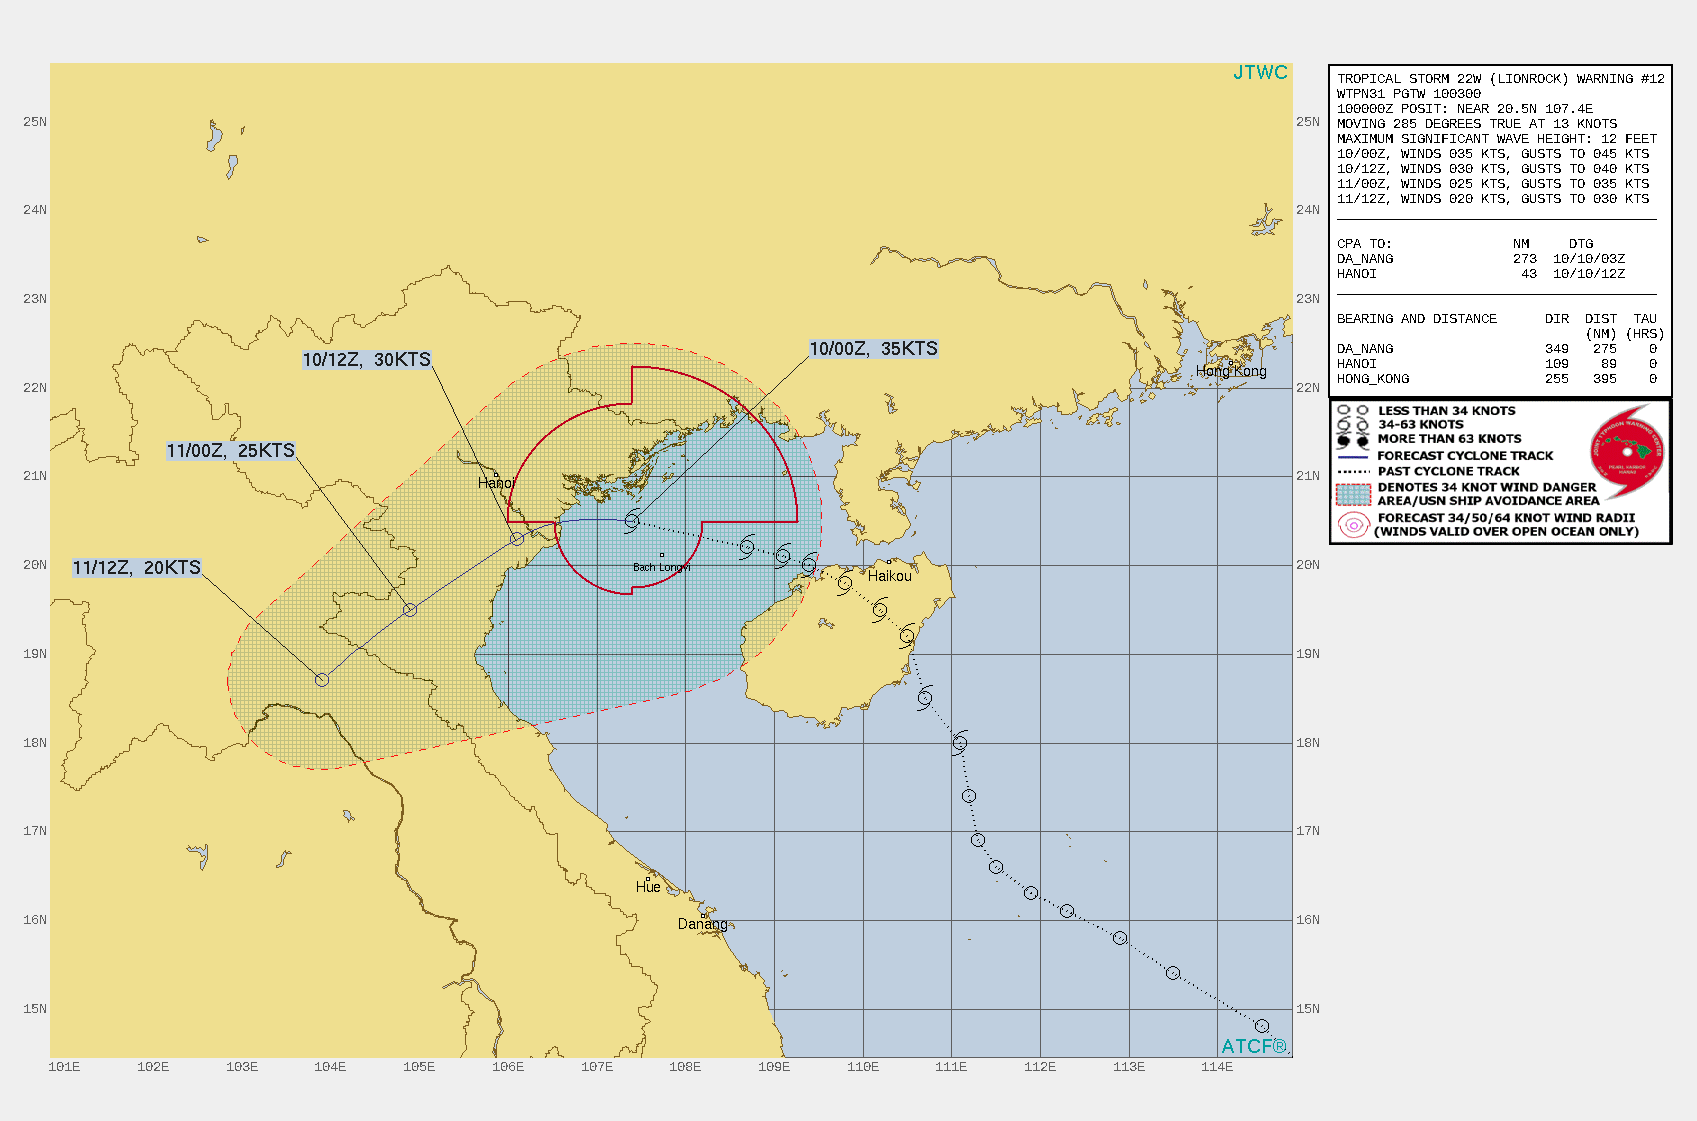Click the 107E longitude axis label
The image size is (1697, 1121).
pyautogui.click(x=597, y=1067)
